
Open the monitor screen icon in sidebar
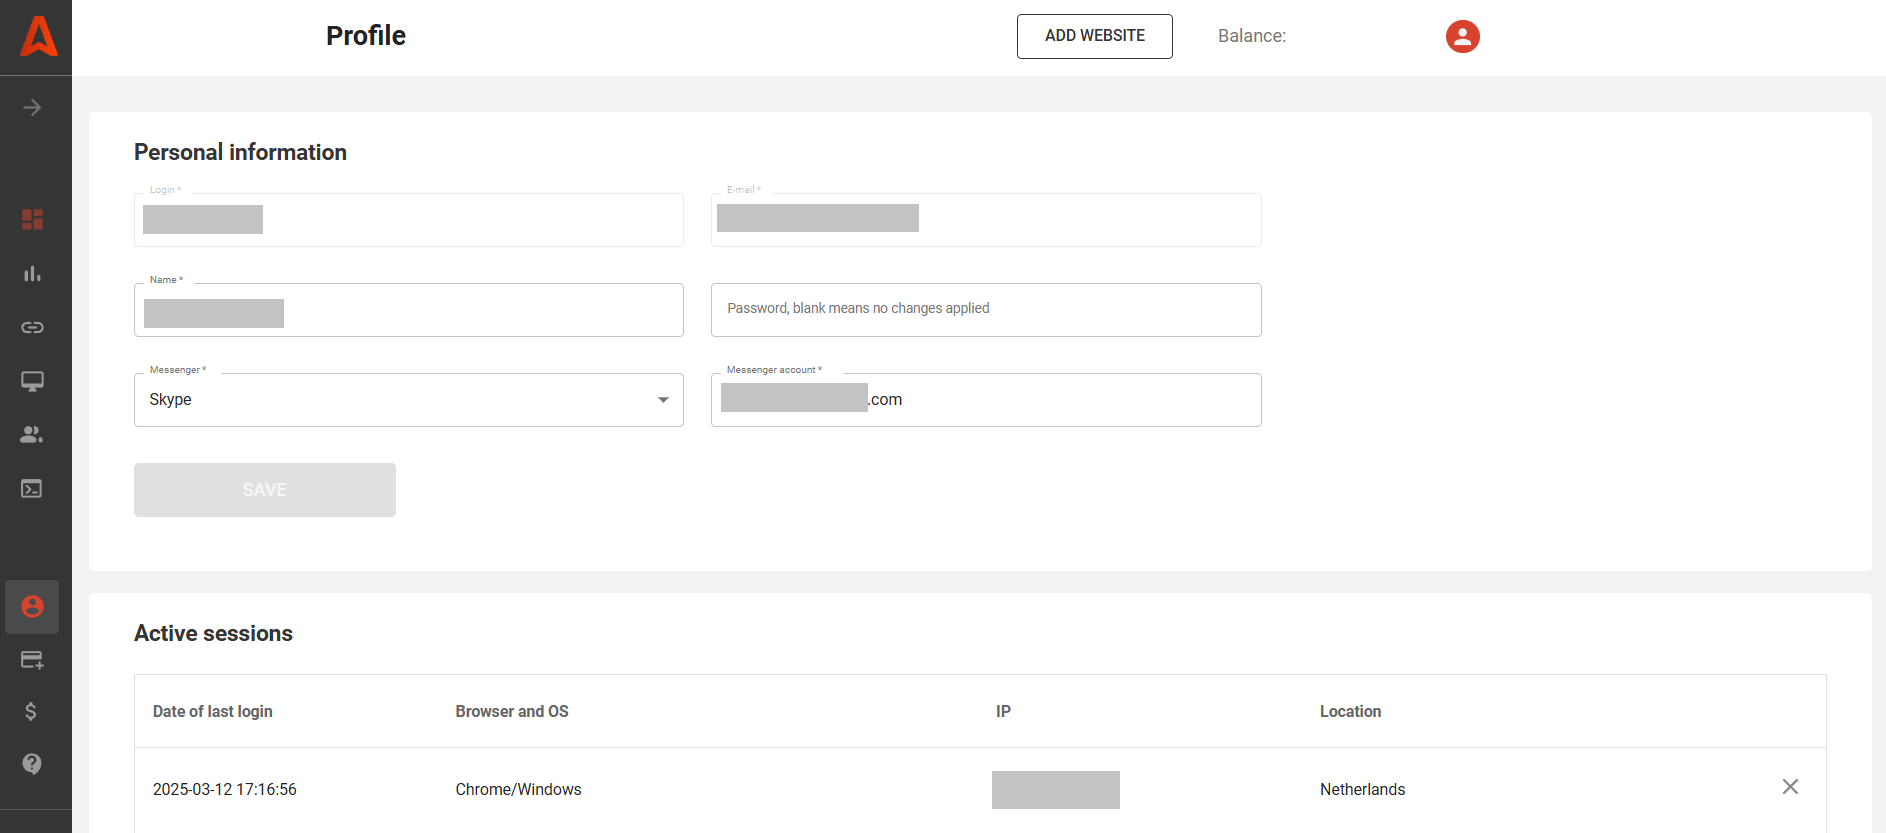[x=32, y=381]
